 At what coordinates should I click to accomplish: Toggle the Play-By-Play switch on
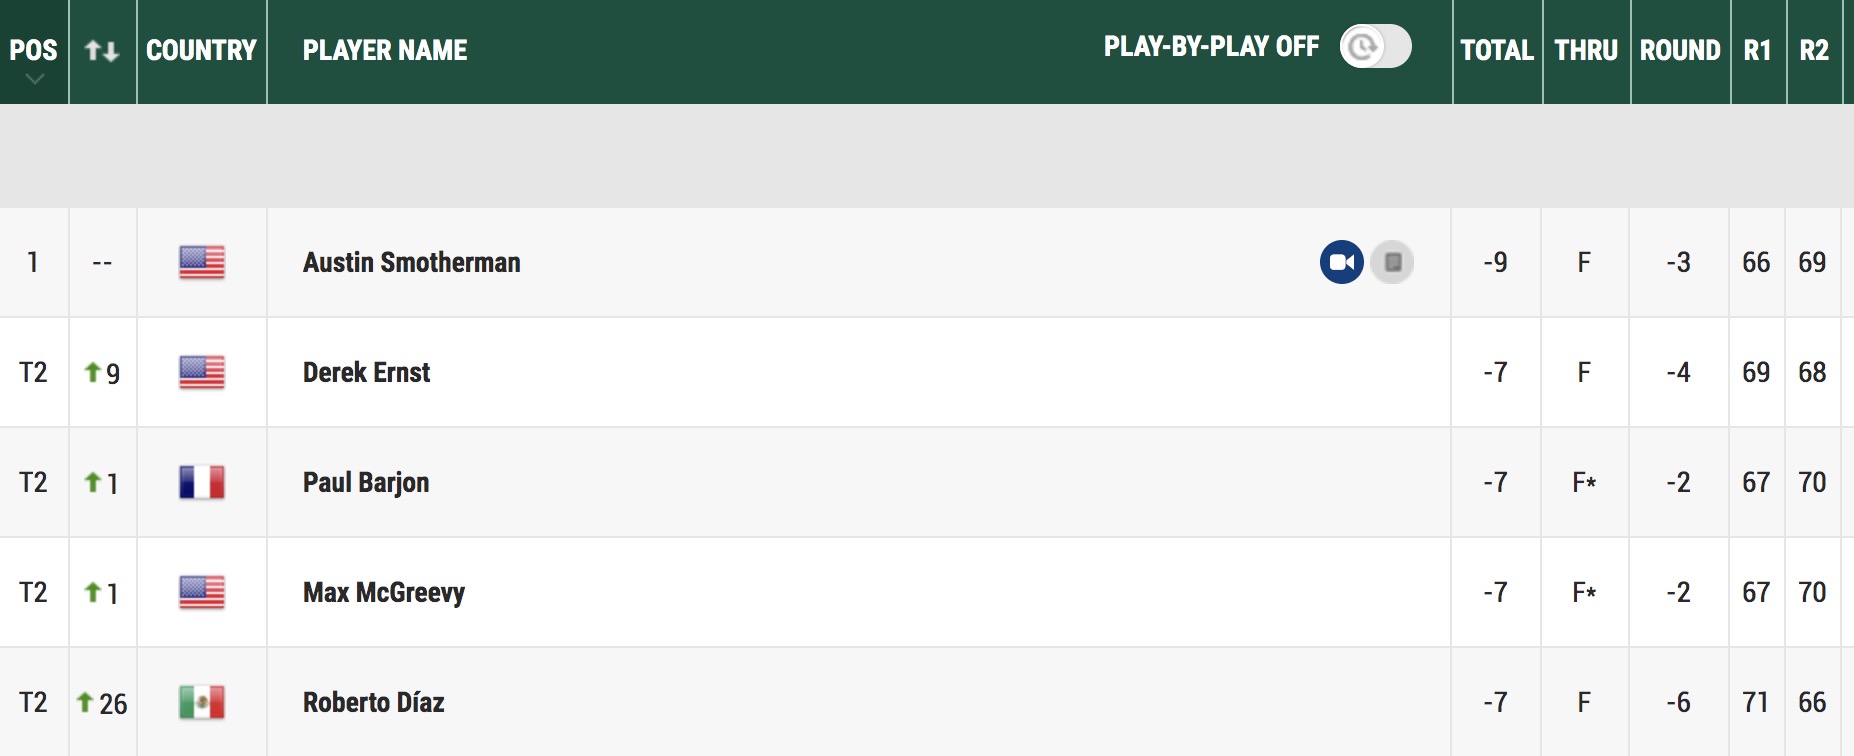pos(1376,47)
